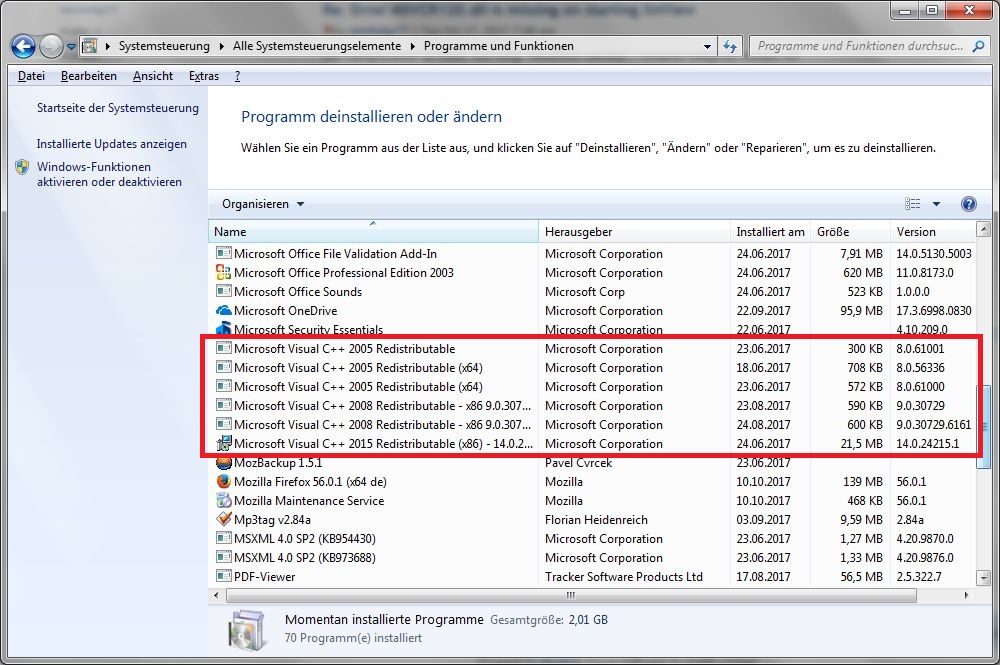The height and width of the screenshot is (665, 1000).
Task: Click the Microsoft Office Sounds icon
Action: (x=223, y=291)
